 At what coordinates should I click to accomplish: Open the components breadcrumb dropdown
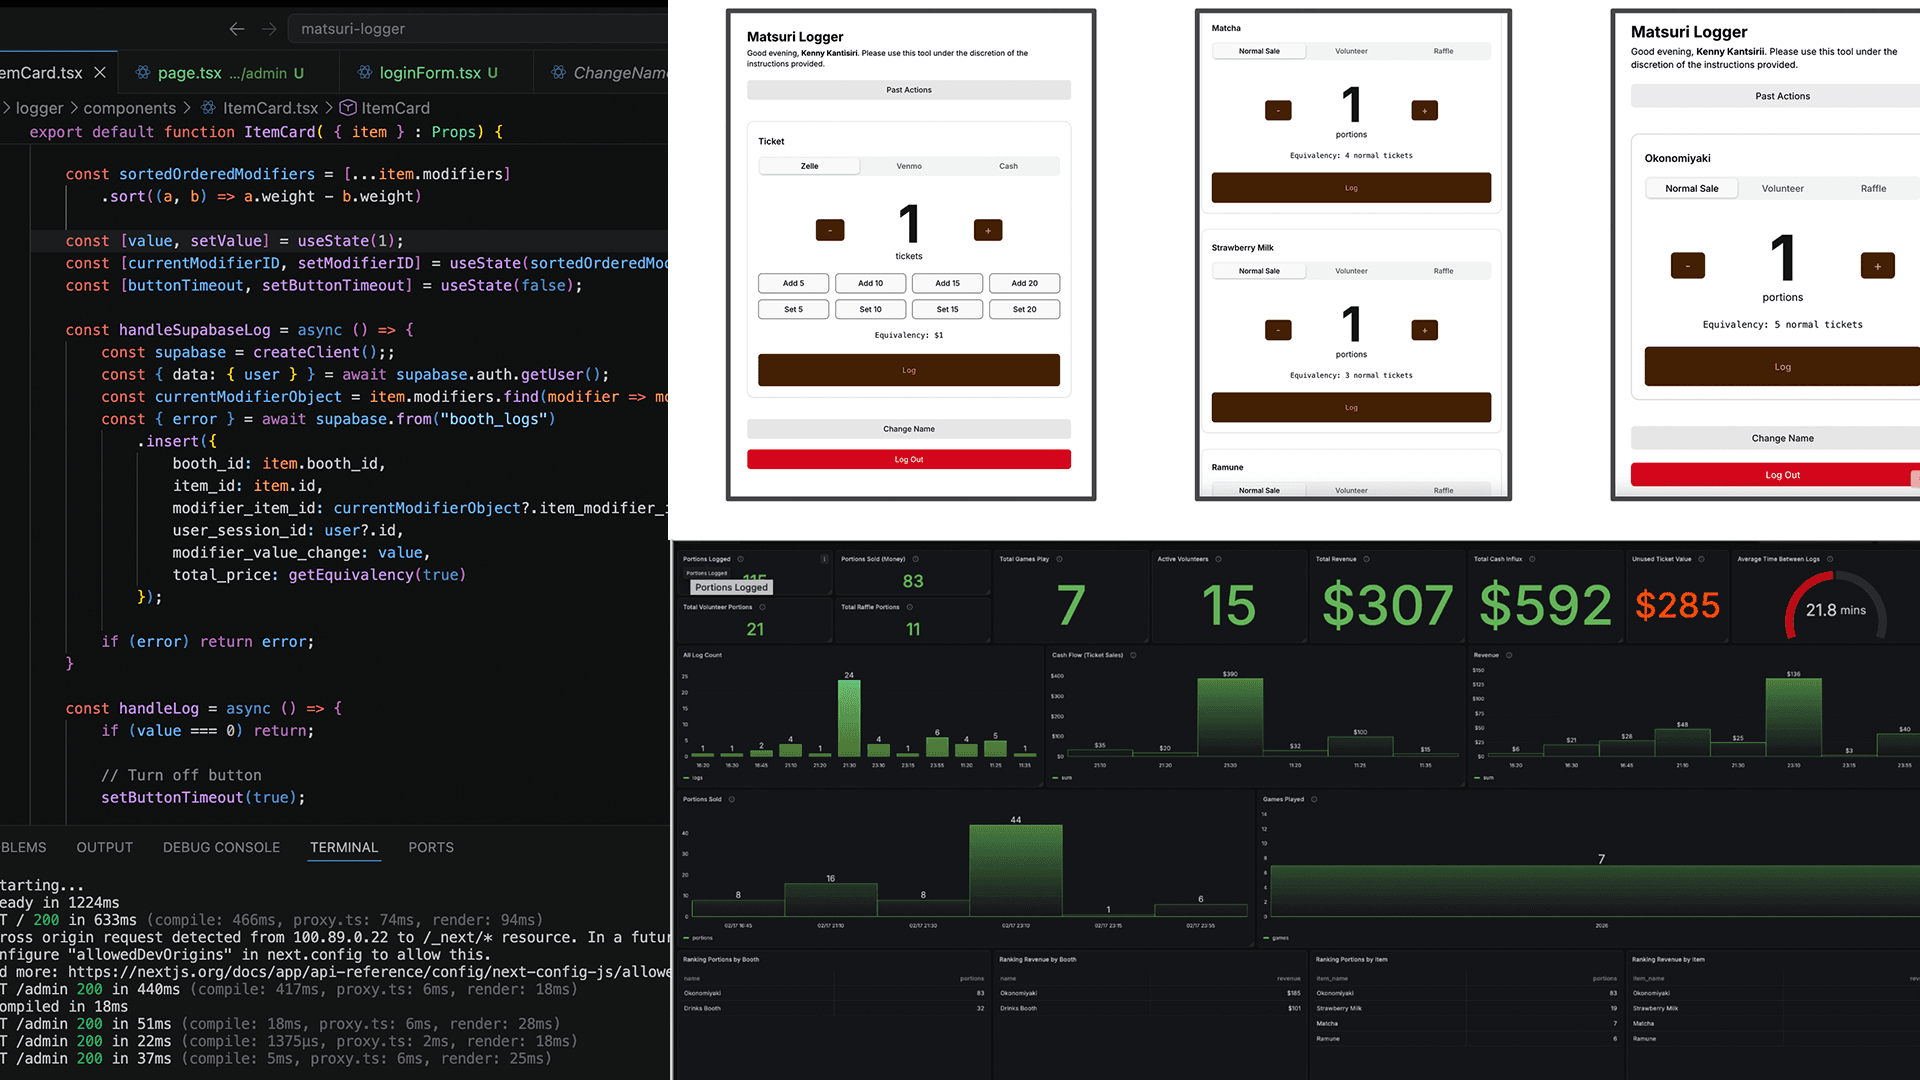130,108
